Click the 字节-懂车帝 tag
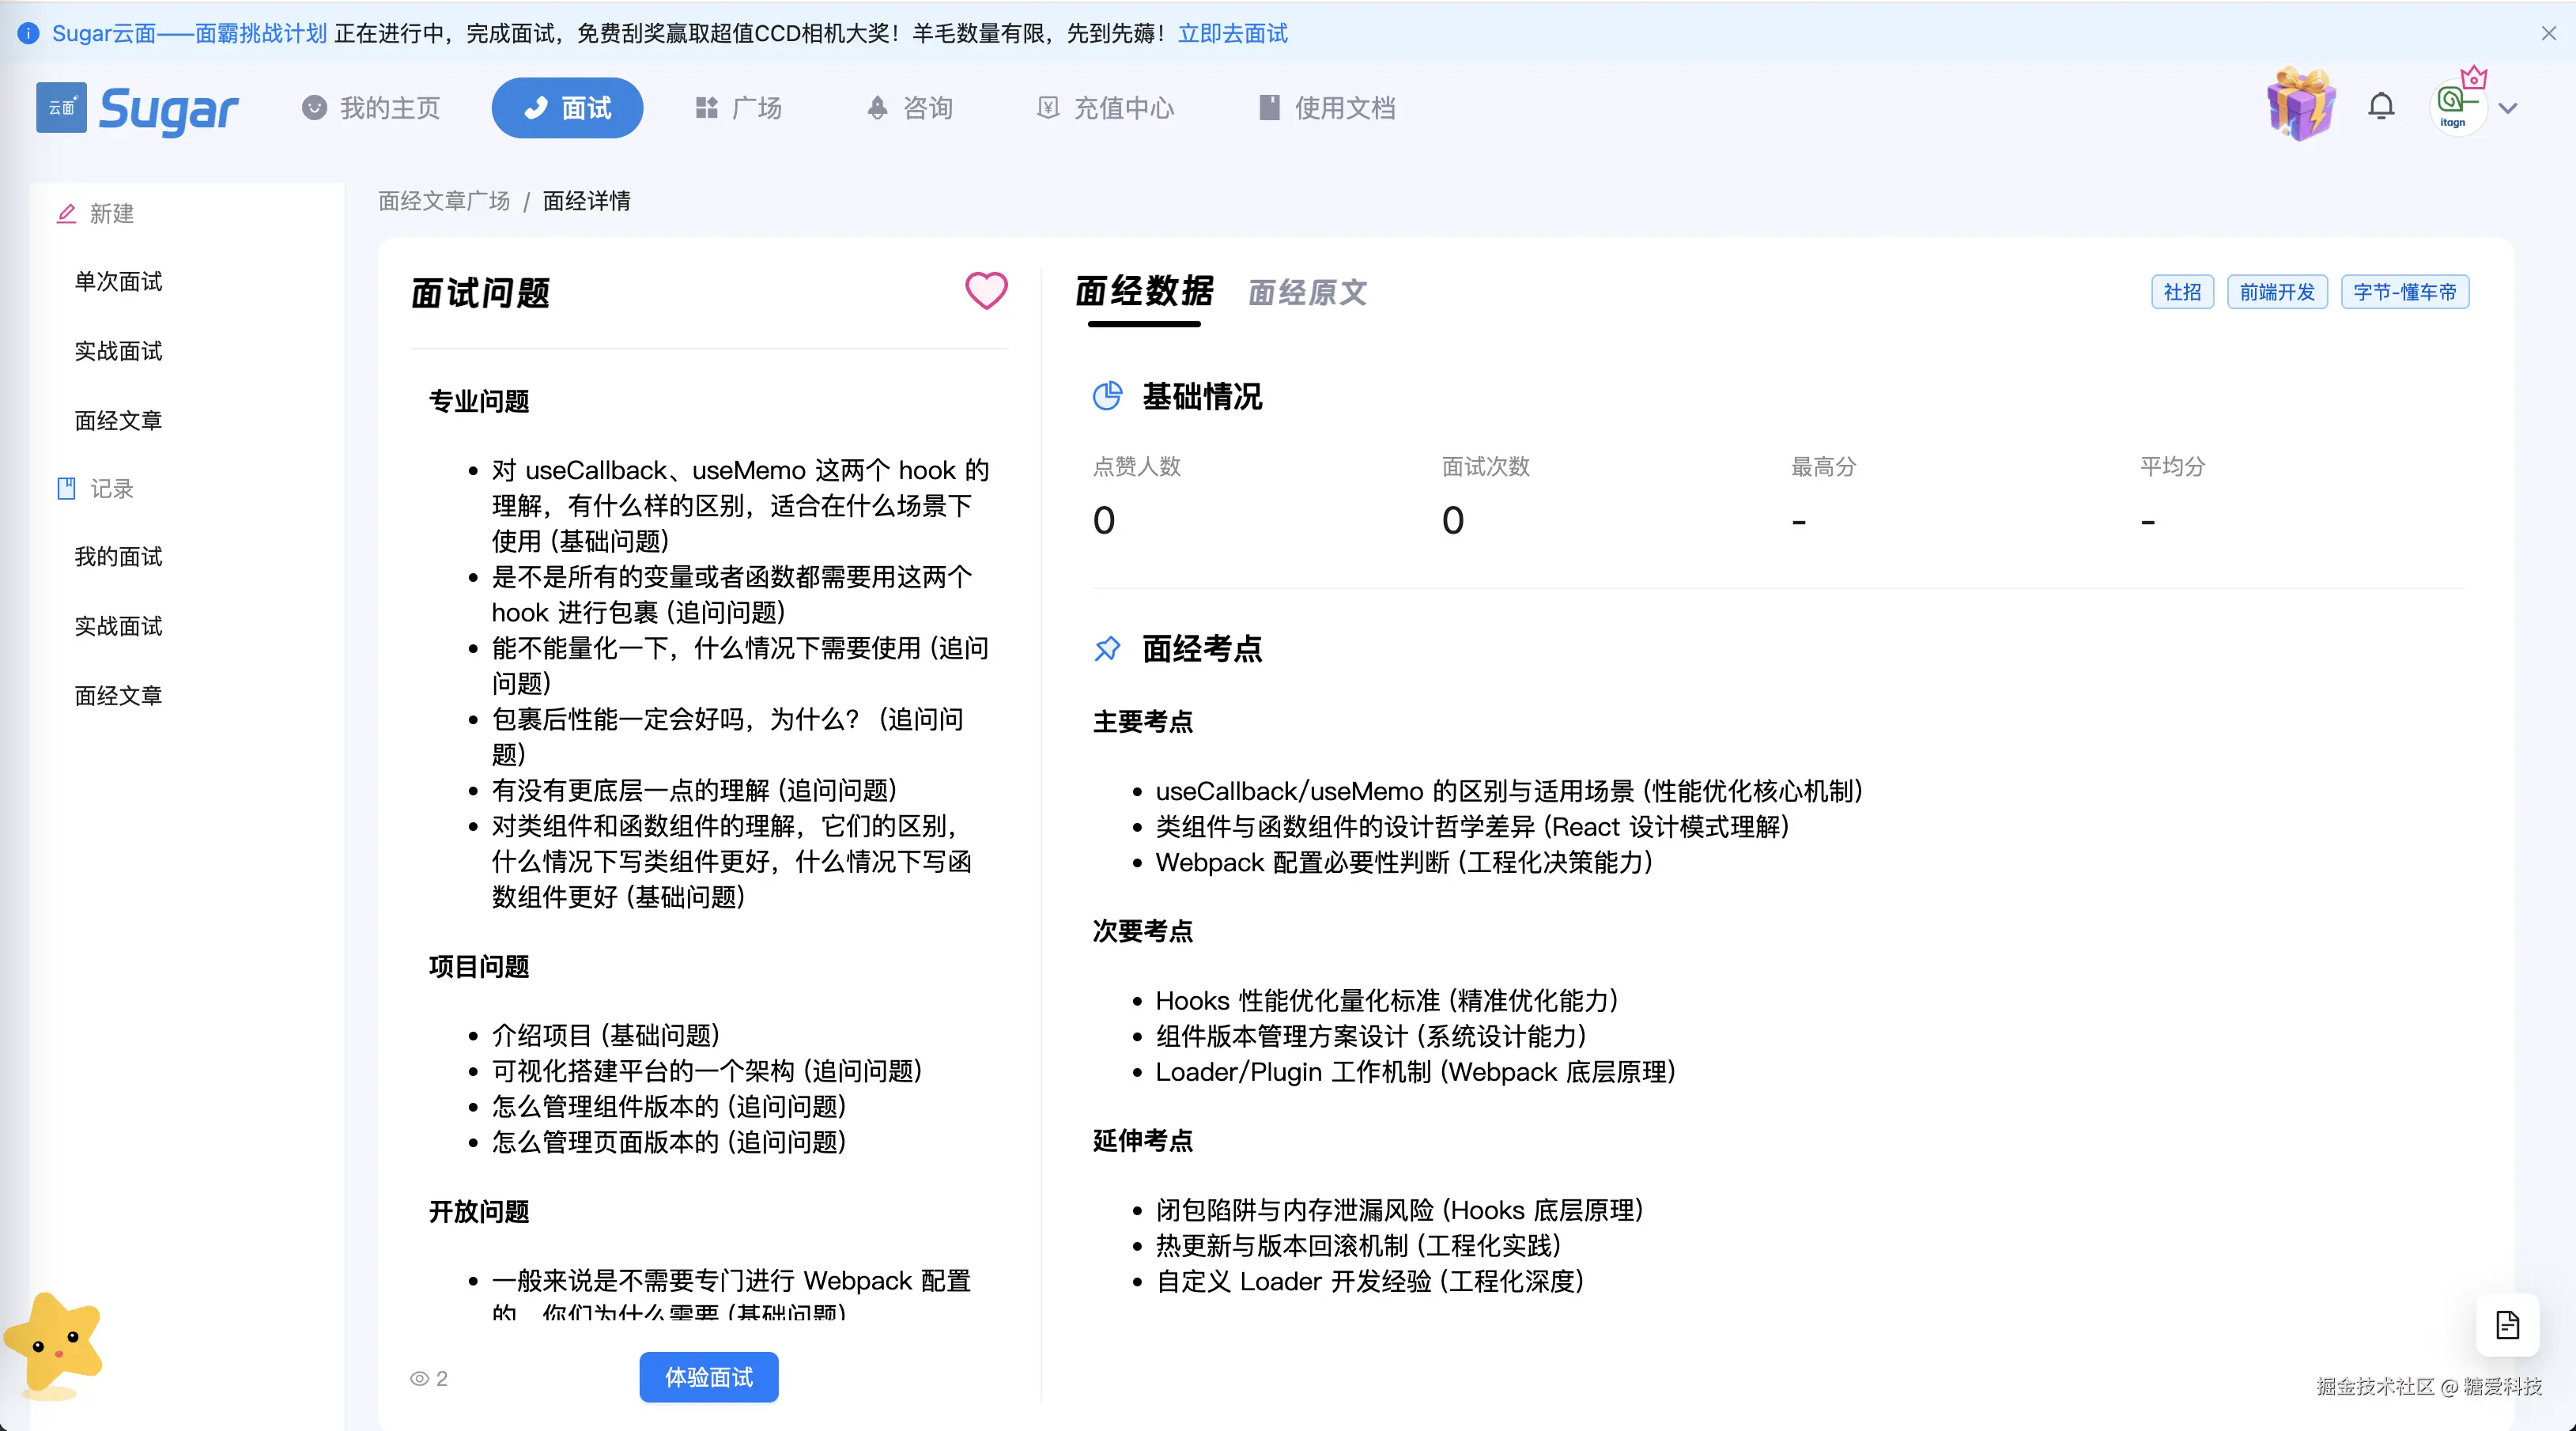The height and width of the screenshot is (1431, 2576). coord(2404,292)
